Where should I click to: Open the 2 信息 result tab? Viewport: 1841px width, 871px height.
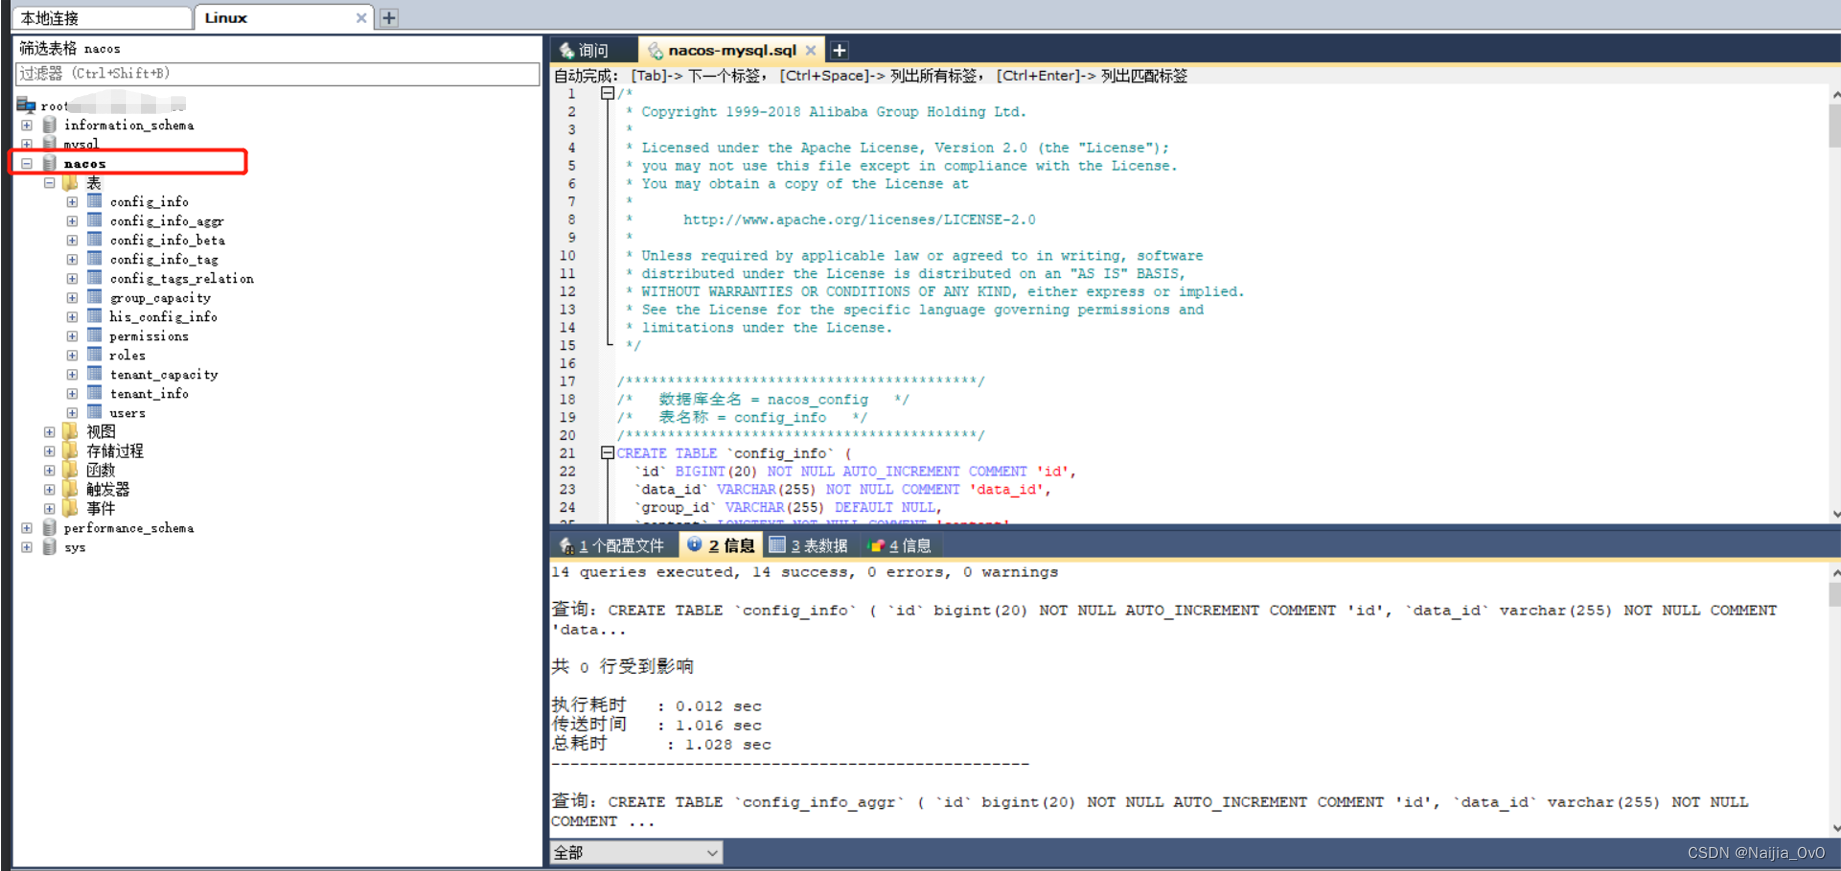tap(721, 545)
